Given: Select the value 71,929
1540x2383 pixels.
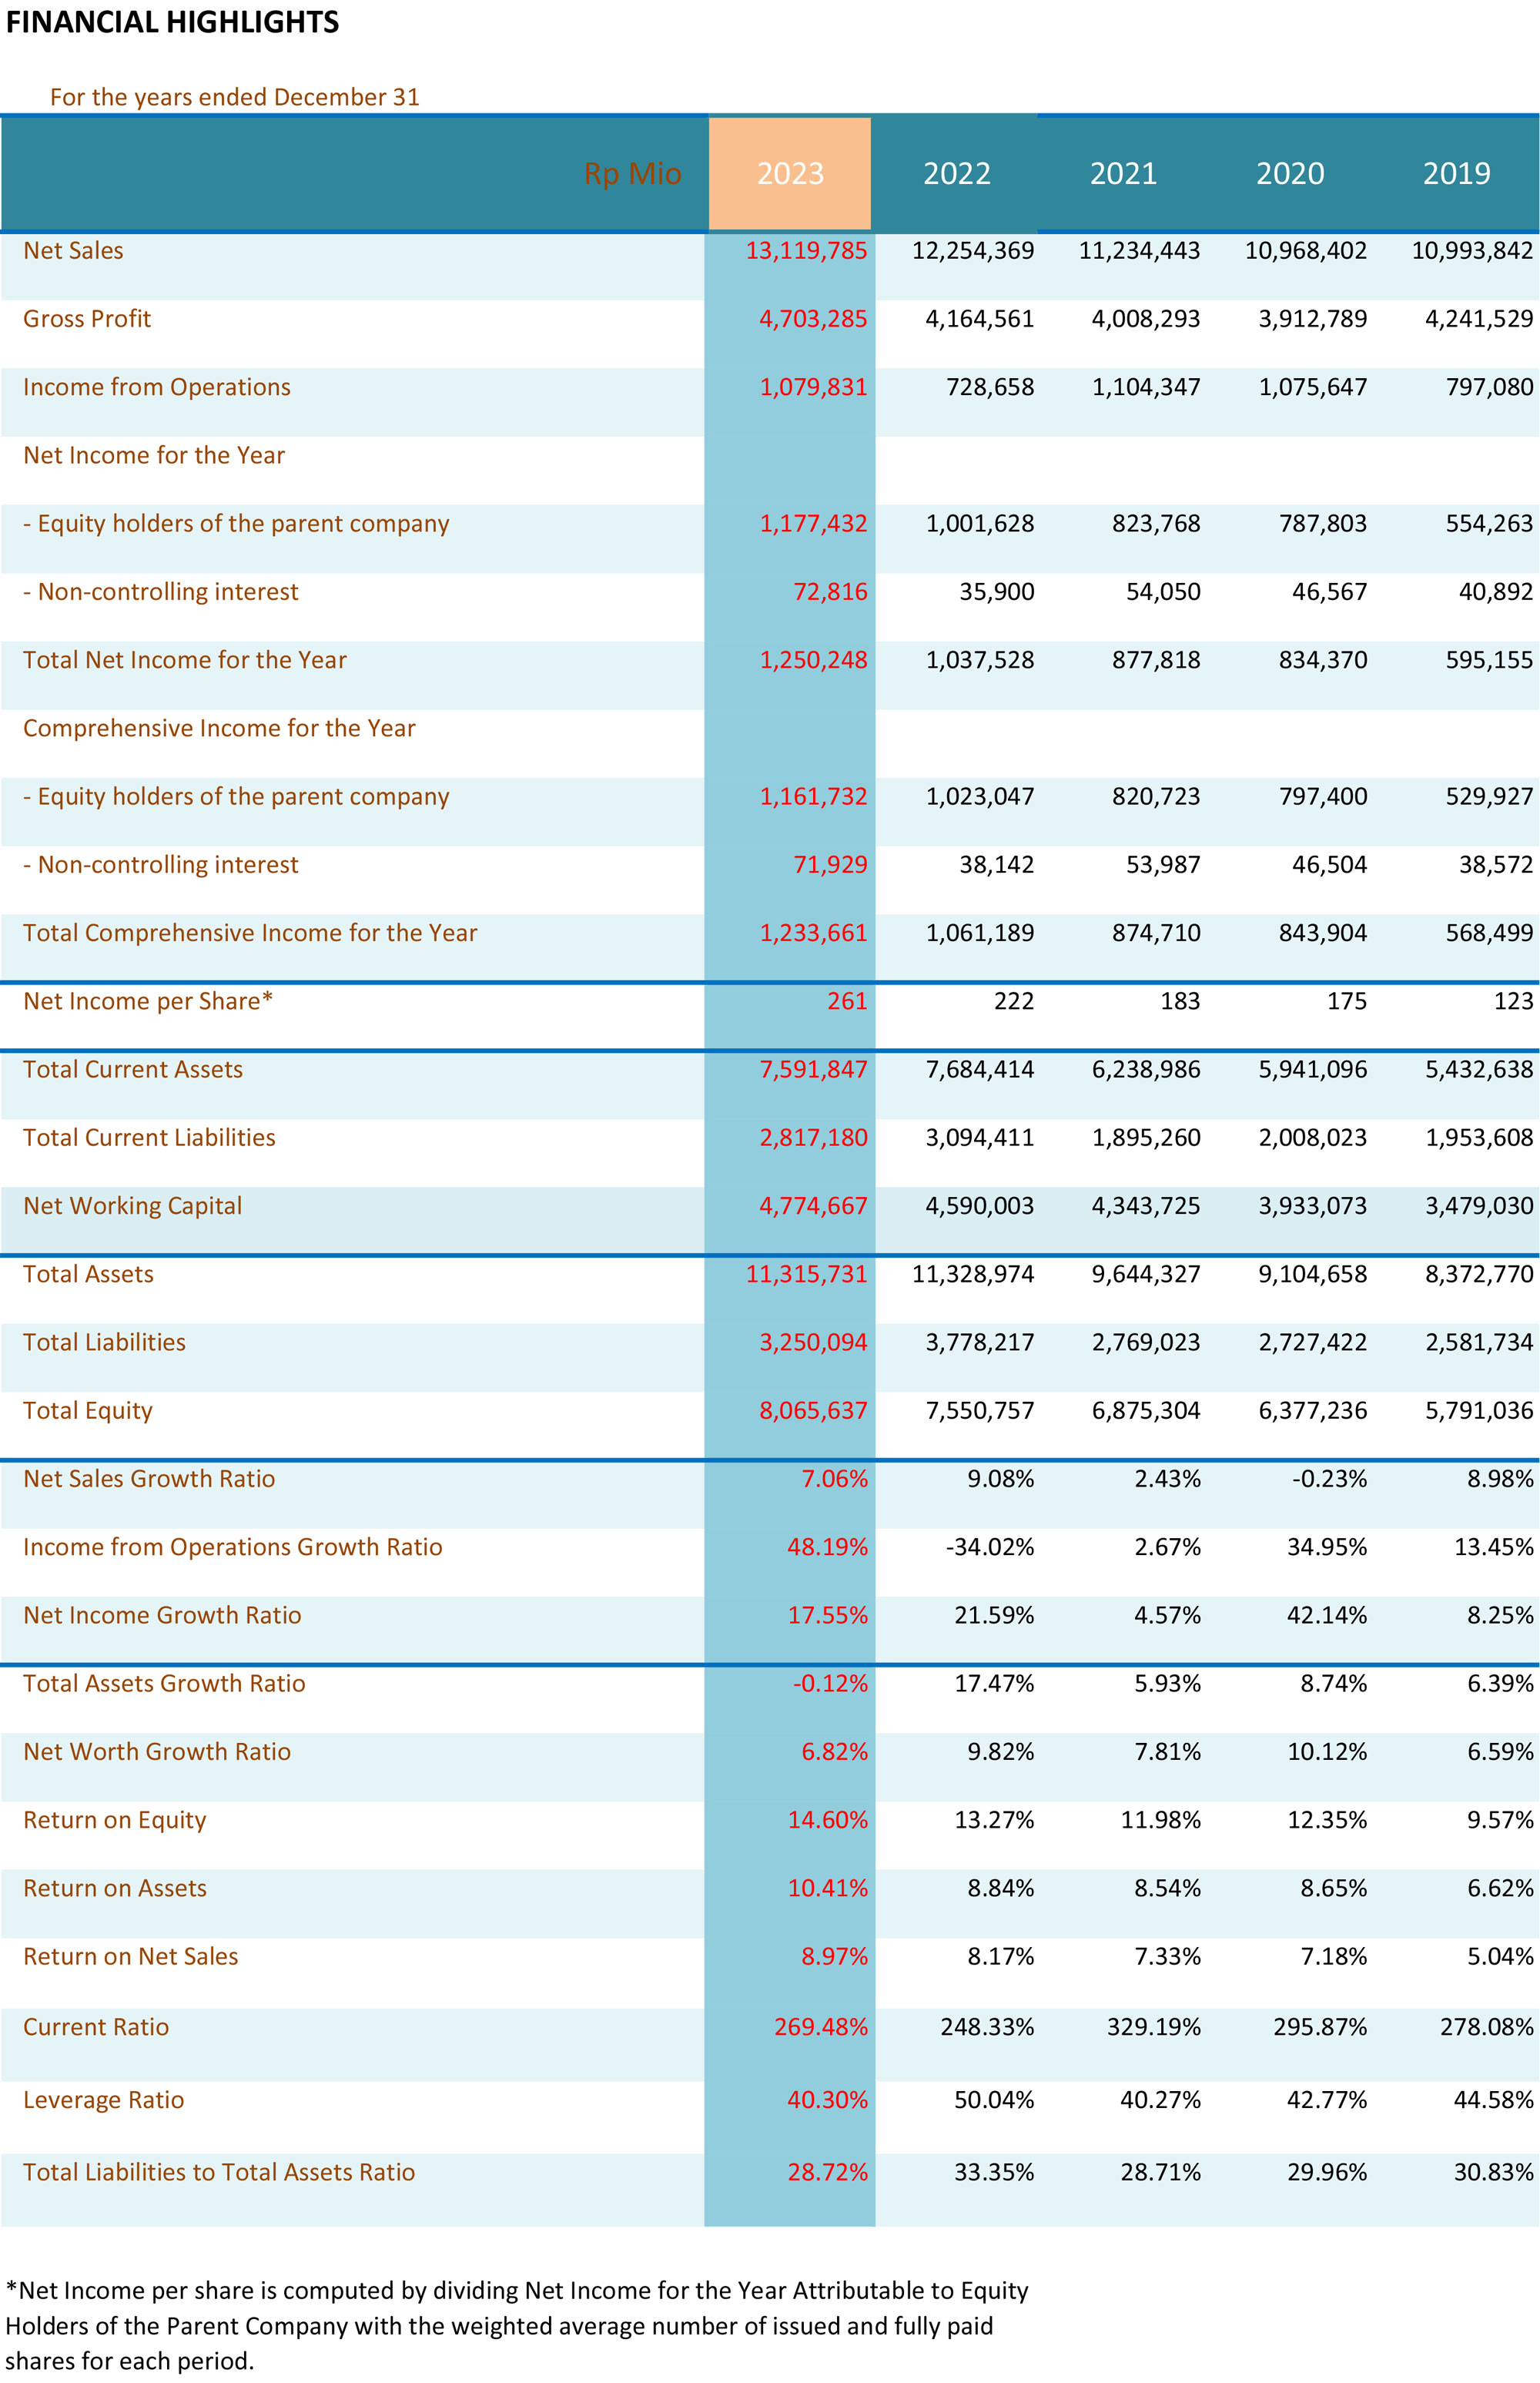Looking at the screenshot, I should pos(830,864).
